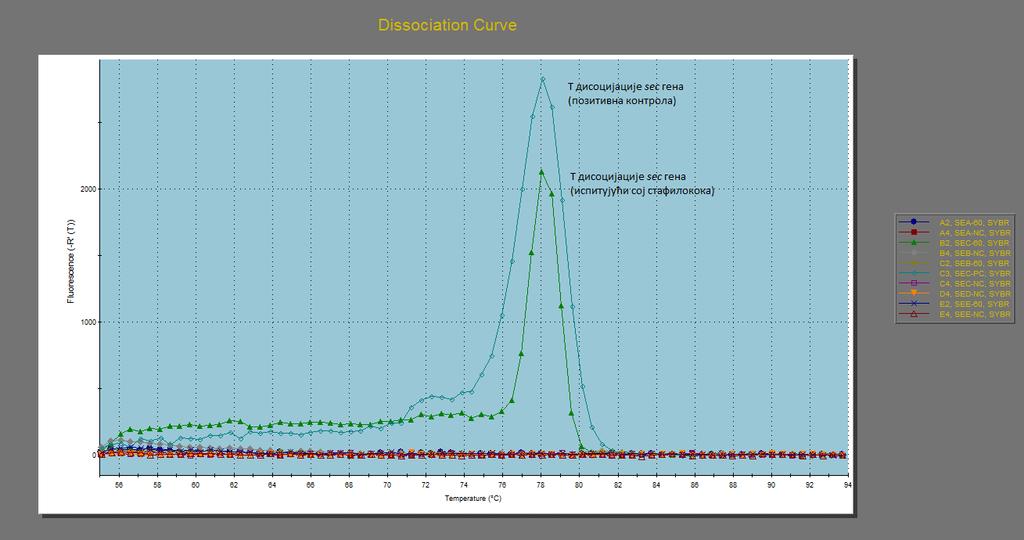Click the y-axis tick value 2000

[88, 189]
